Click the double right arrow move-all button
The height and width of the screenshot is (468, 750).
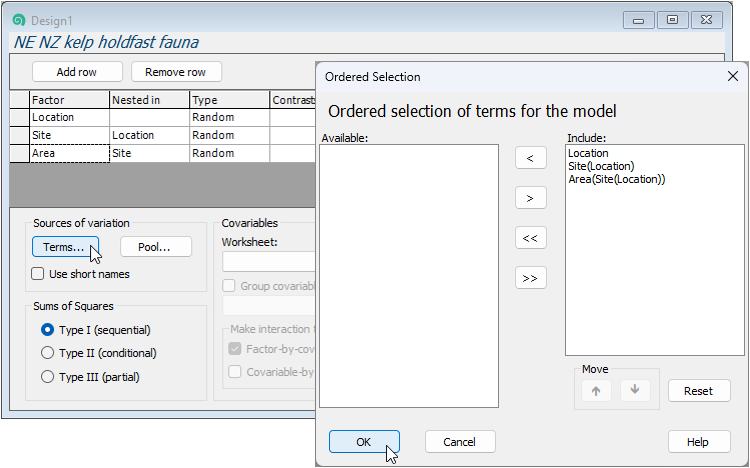[530, 278]
